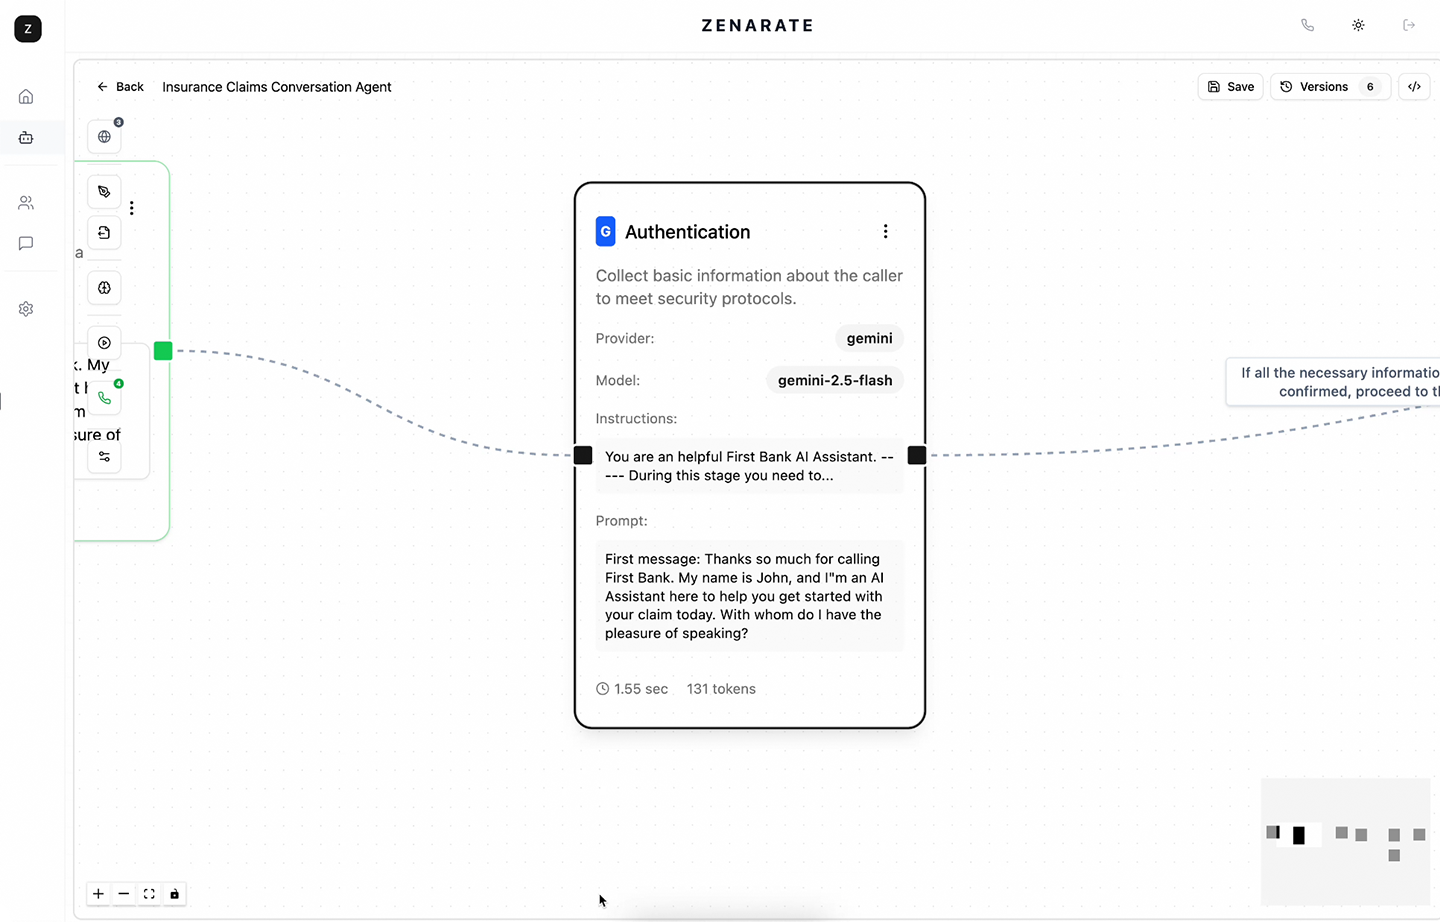Viewport: 1440px width, 922px height.
Task: Click the brain icon in canvas toolbar
Action: point(104,288)
